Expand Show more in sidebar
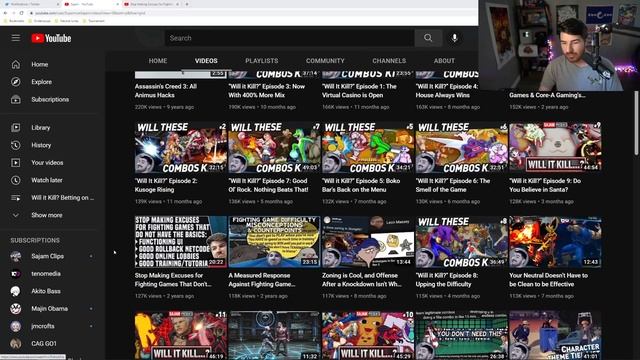This screenshot has width=640, height=360. (x=47, y=215)
